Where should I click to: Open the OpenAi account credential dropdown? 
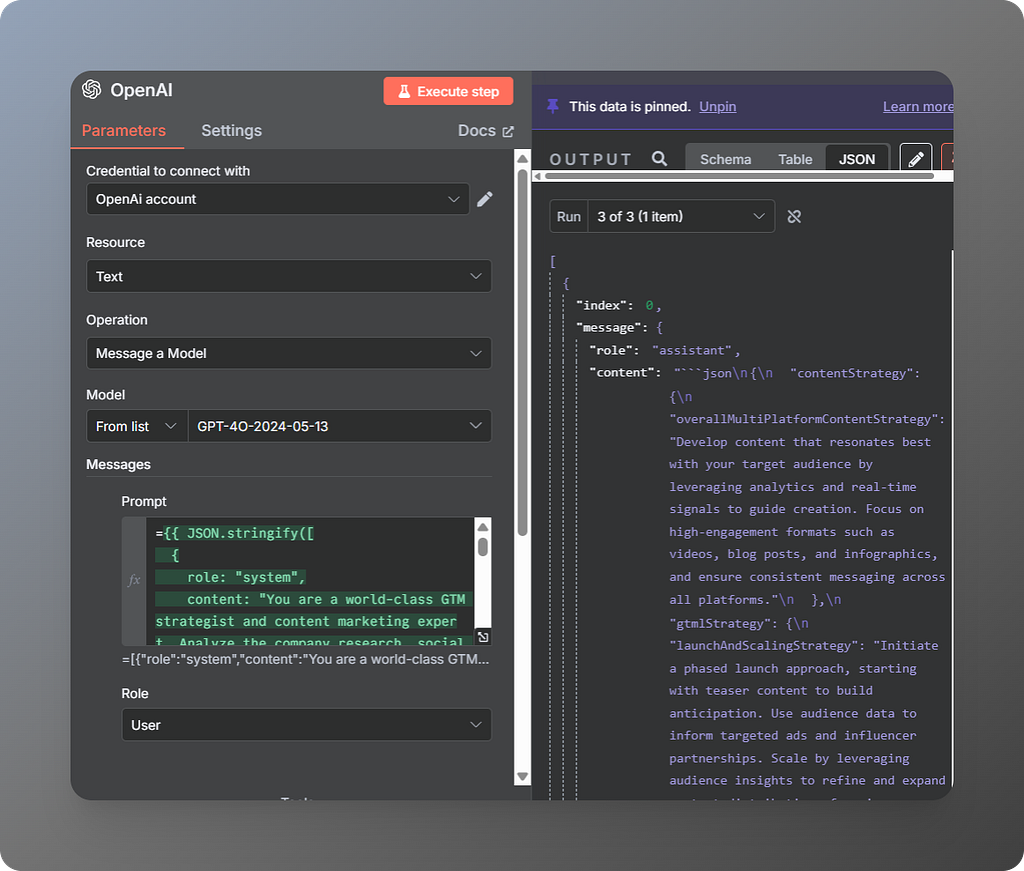(278, 199)
